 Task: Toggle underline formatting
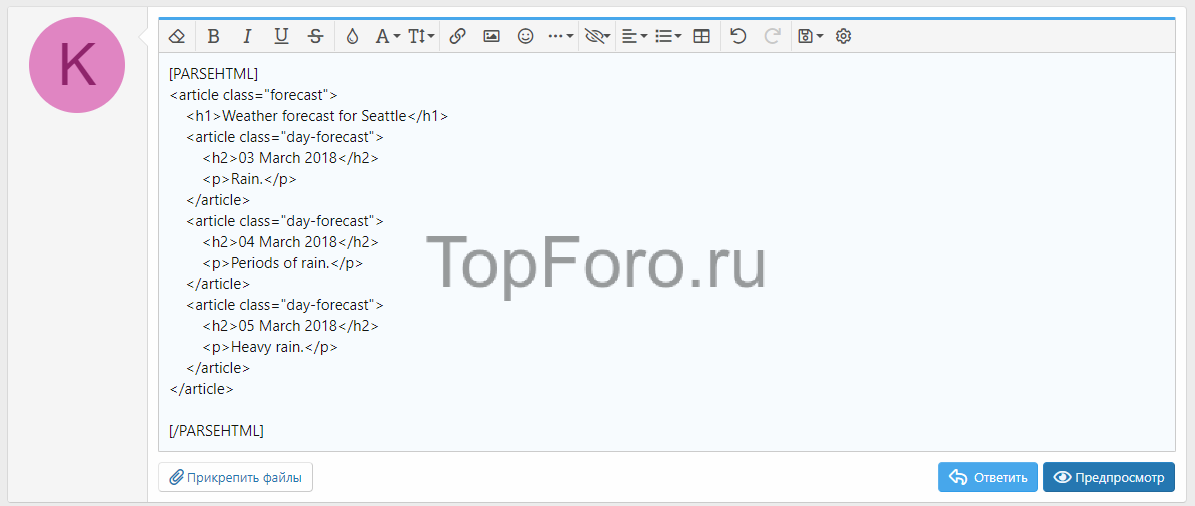(x=281, y=36)
